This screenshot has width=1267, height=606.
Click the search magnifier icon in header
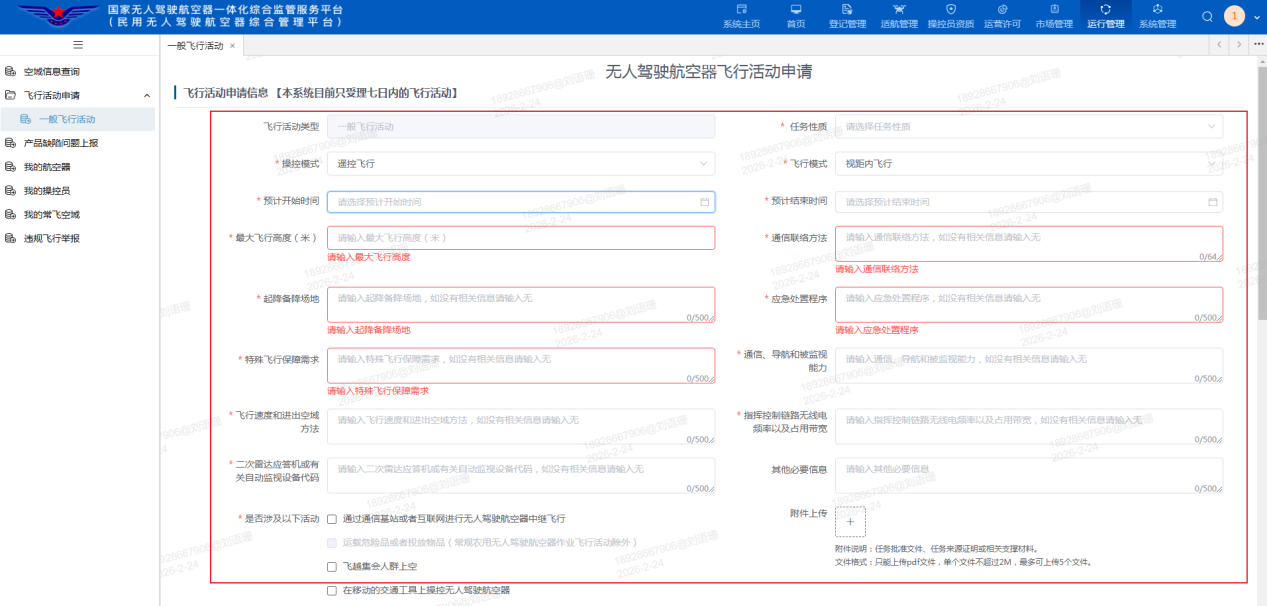coord(1207,16)
